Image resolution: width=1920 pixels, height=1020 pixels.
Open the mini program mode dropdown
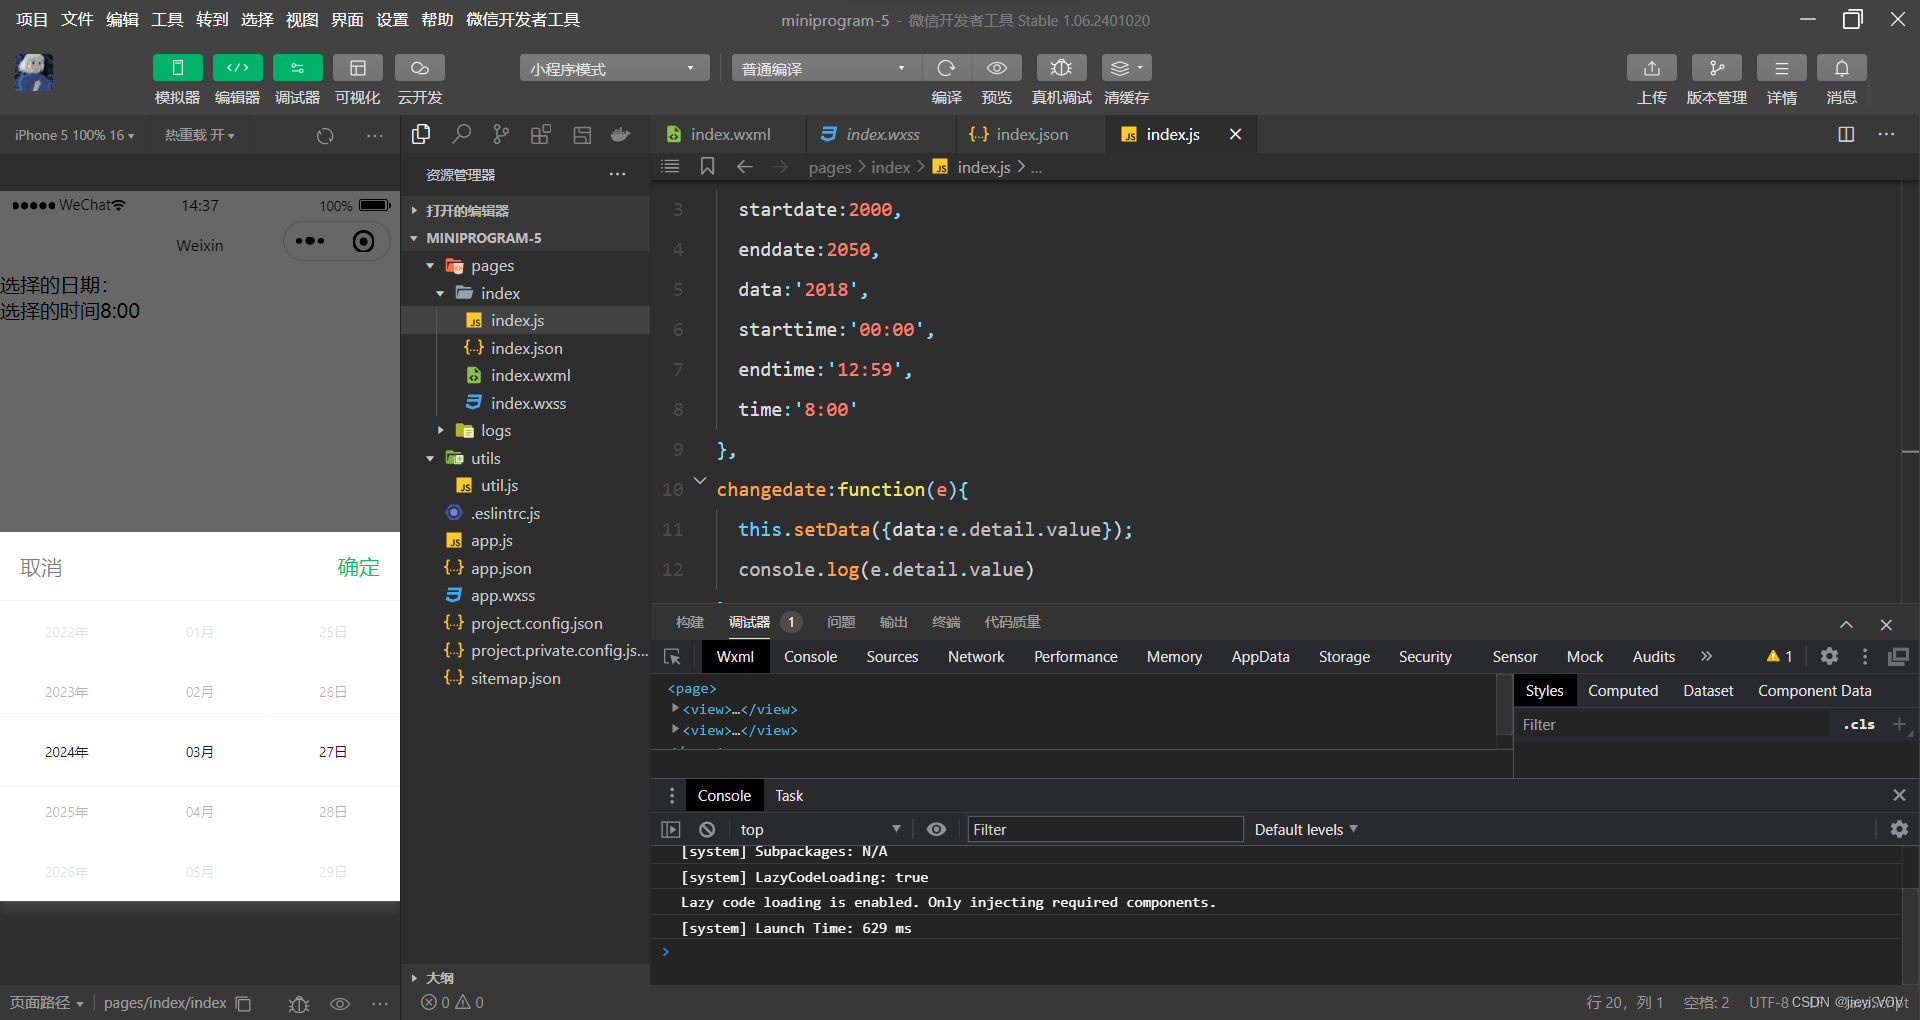[x=614, y=68]
